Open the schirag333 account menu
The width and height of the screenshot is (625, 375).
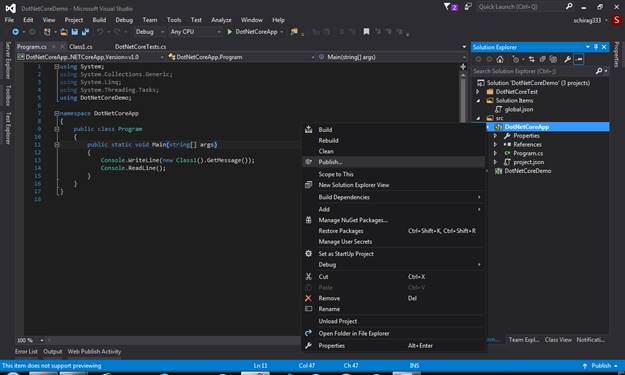click(590, 20)
